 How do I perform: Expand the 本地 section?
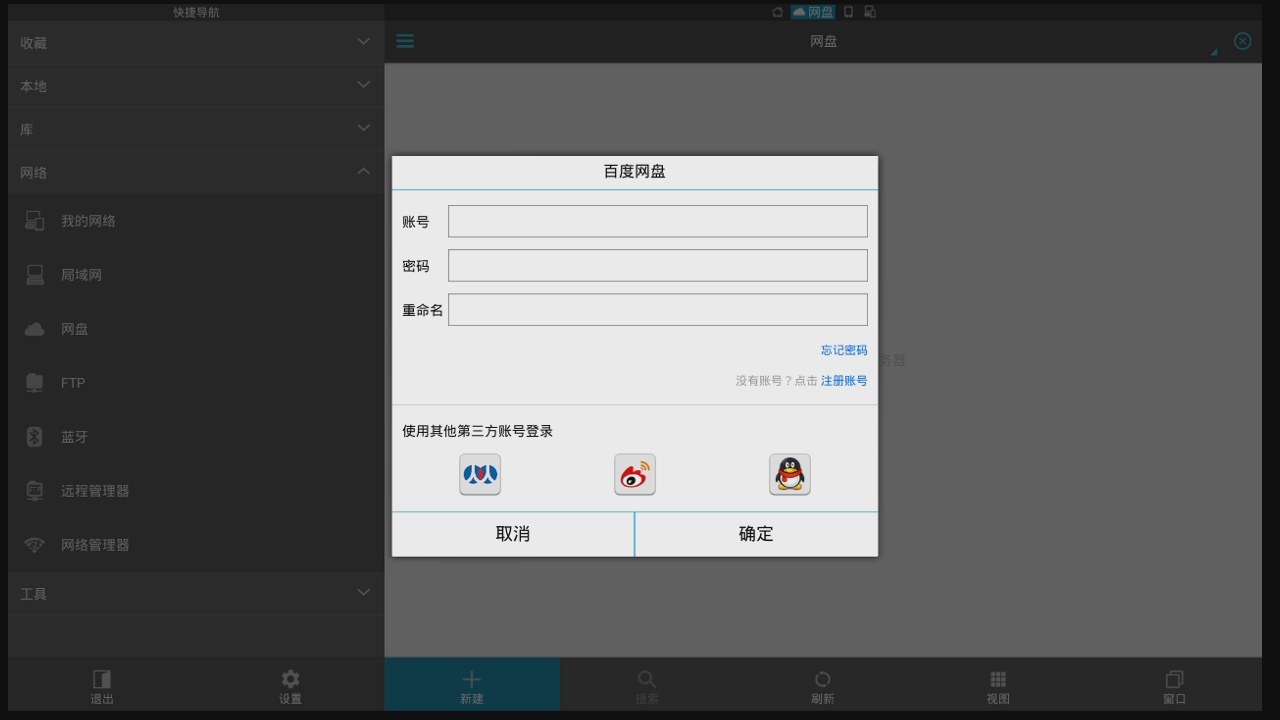click(196, 86)
